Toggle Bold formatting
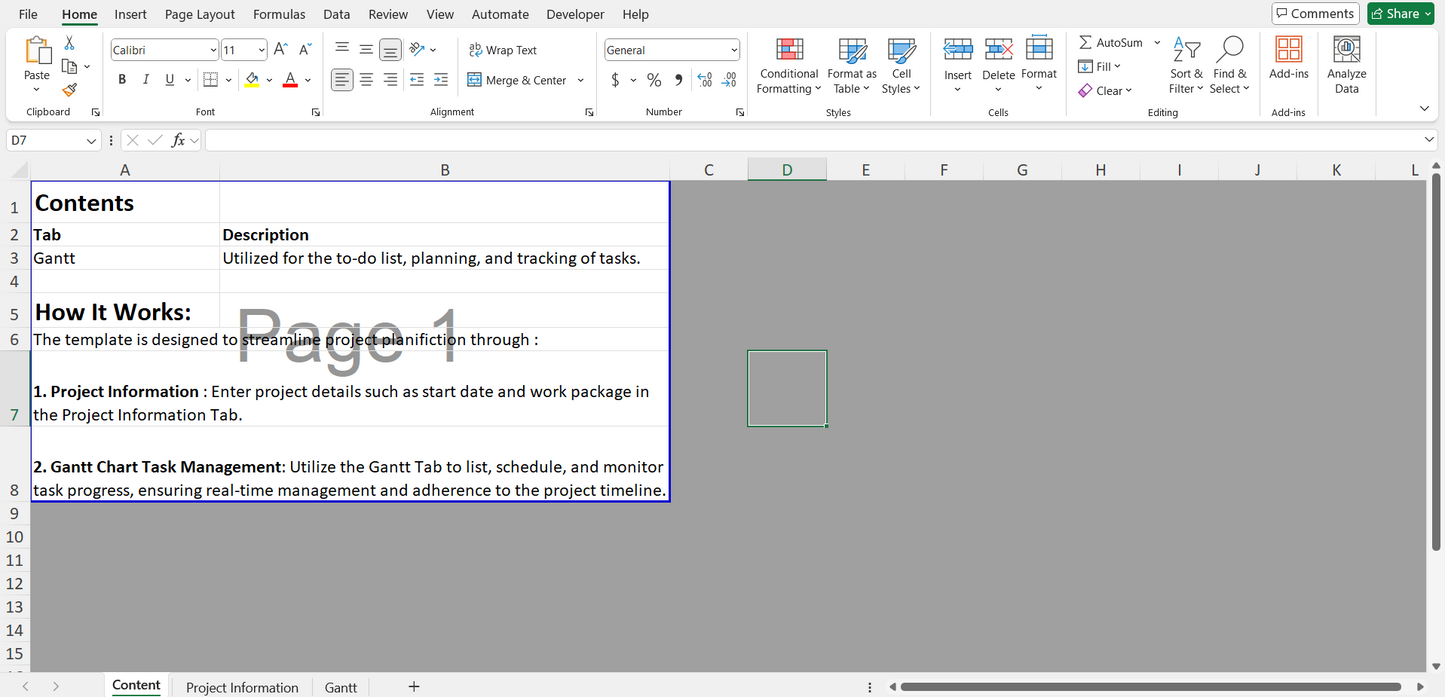1445x697 pixels. click(x=122, y=80)
